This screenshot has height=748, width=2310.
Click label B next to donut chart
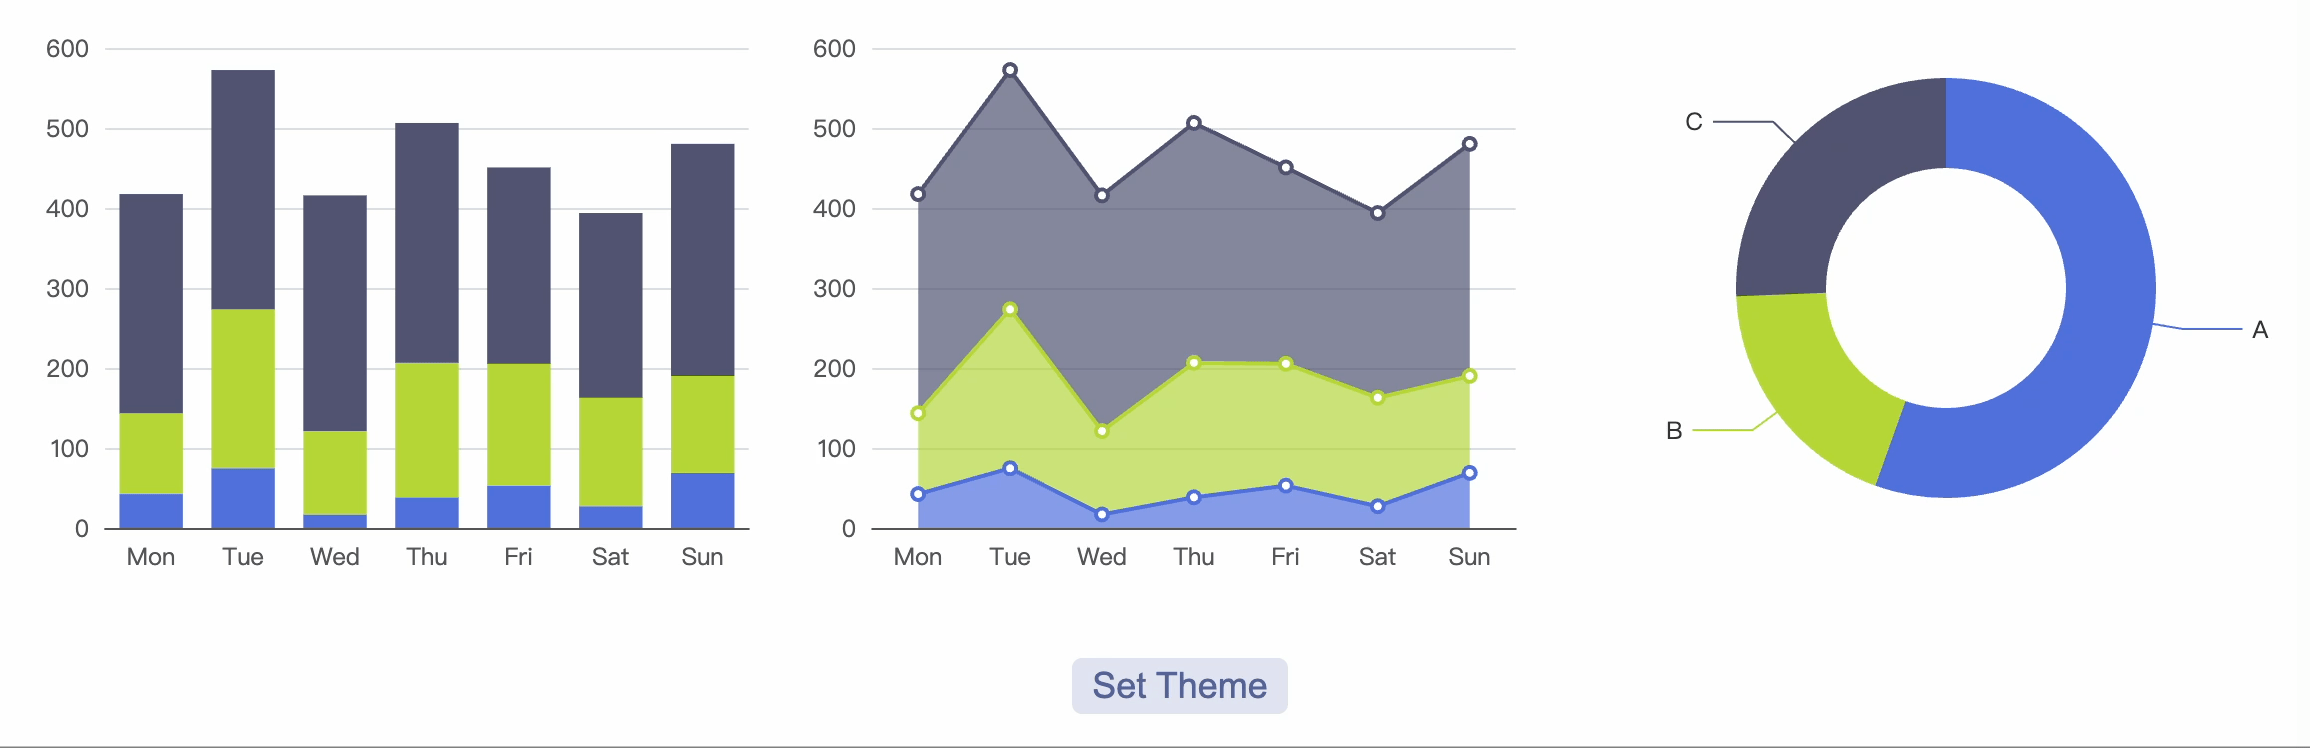click(x=1674, y=431)
